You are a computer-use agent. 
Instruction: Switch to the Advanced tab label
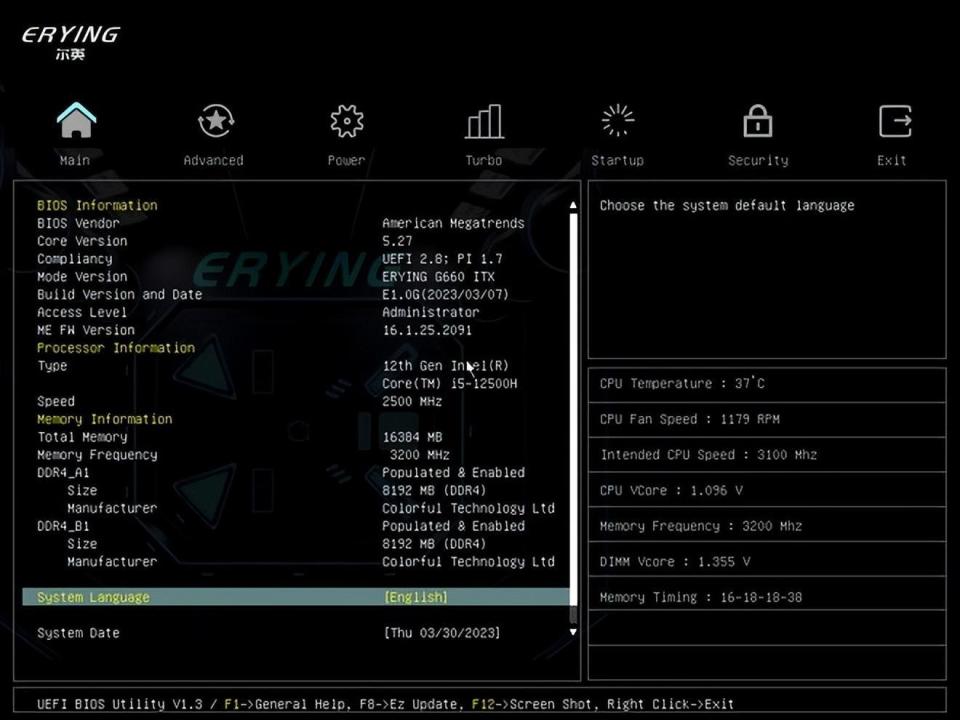point(214,160)
